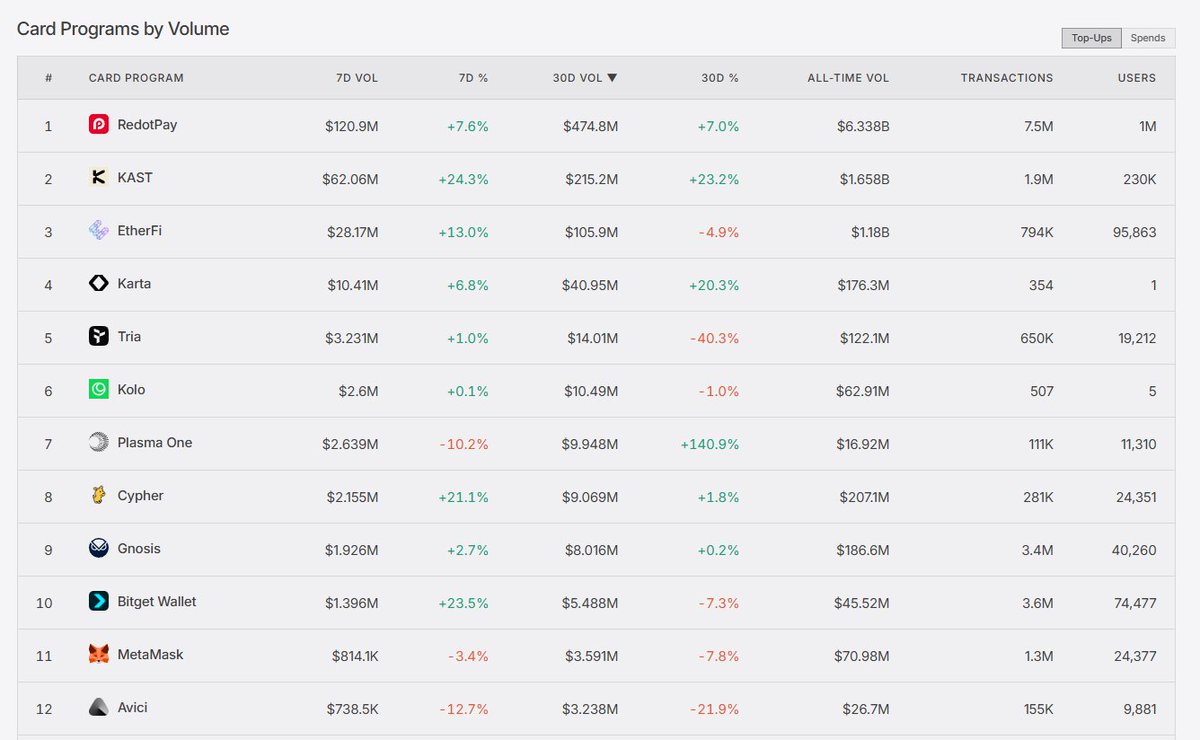Switch to the Spends view

[x=1148, y=38]
